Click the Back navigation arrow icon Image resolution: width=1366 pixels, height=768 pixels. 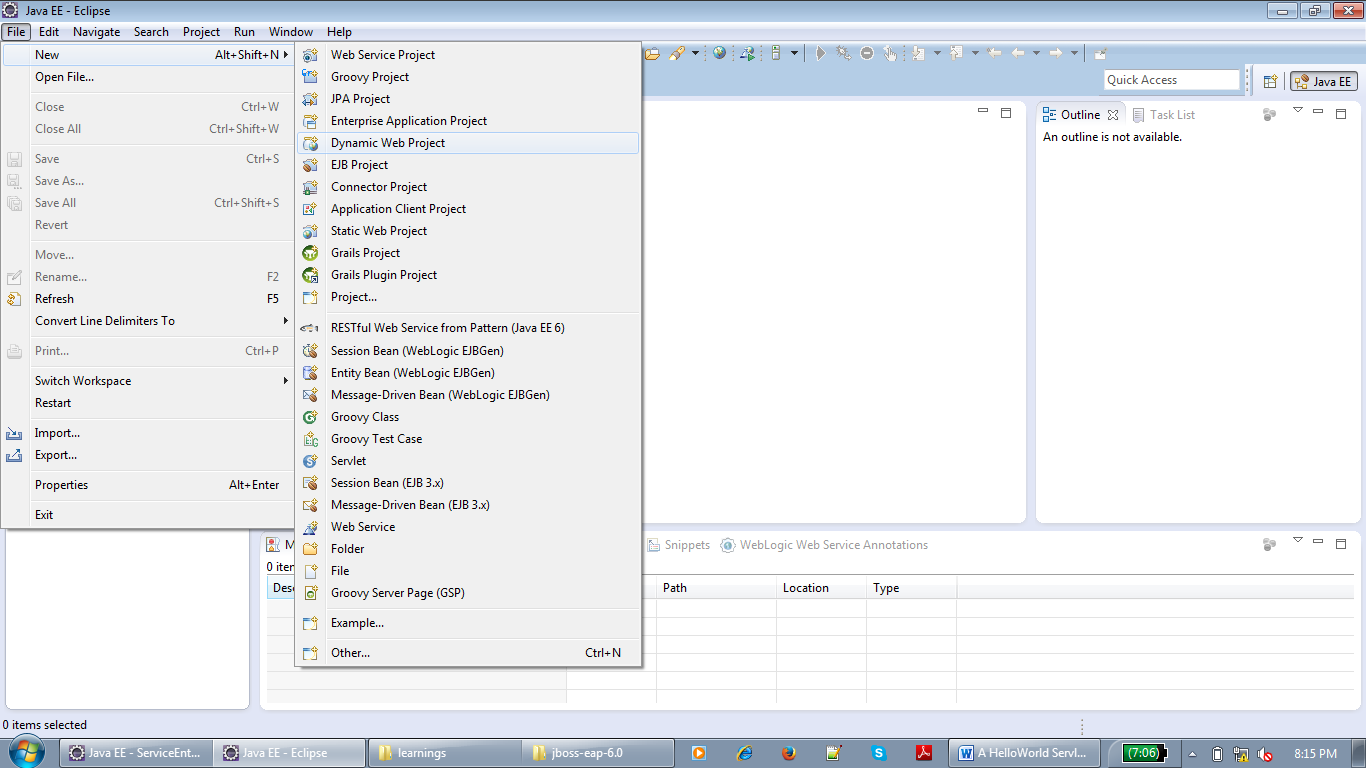point(1018,53)
